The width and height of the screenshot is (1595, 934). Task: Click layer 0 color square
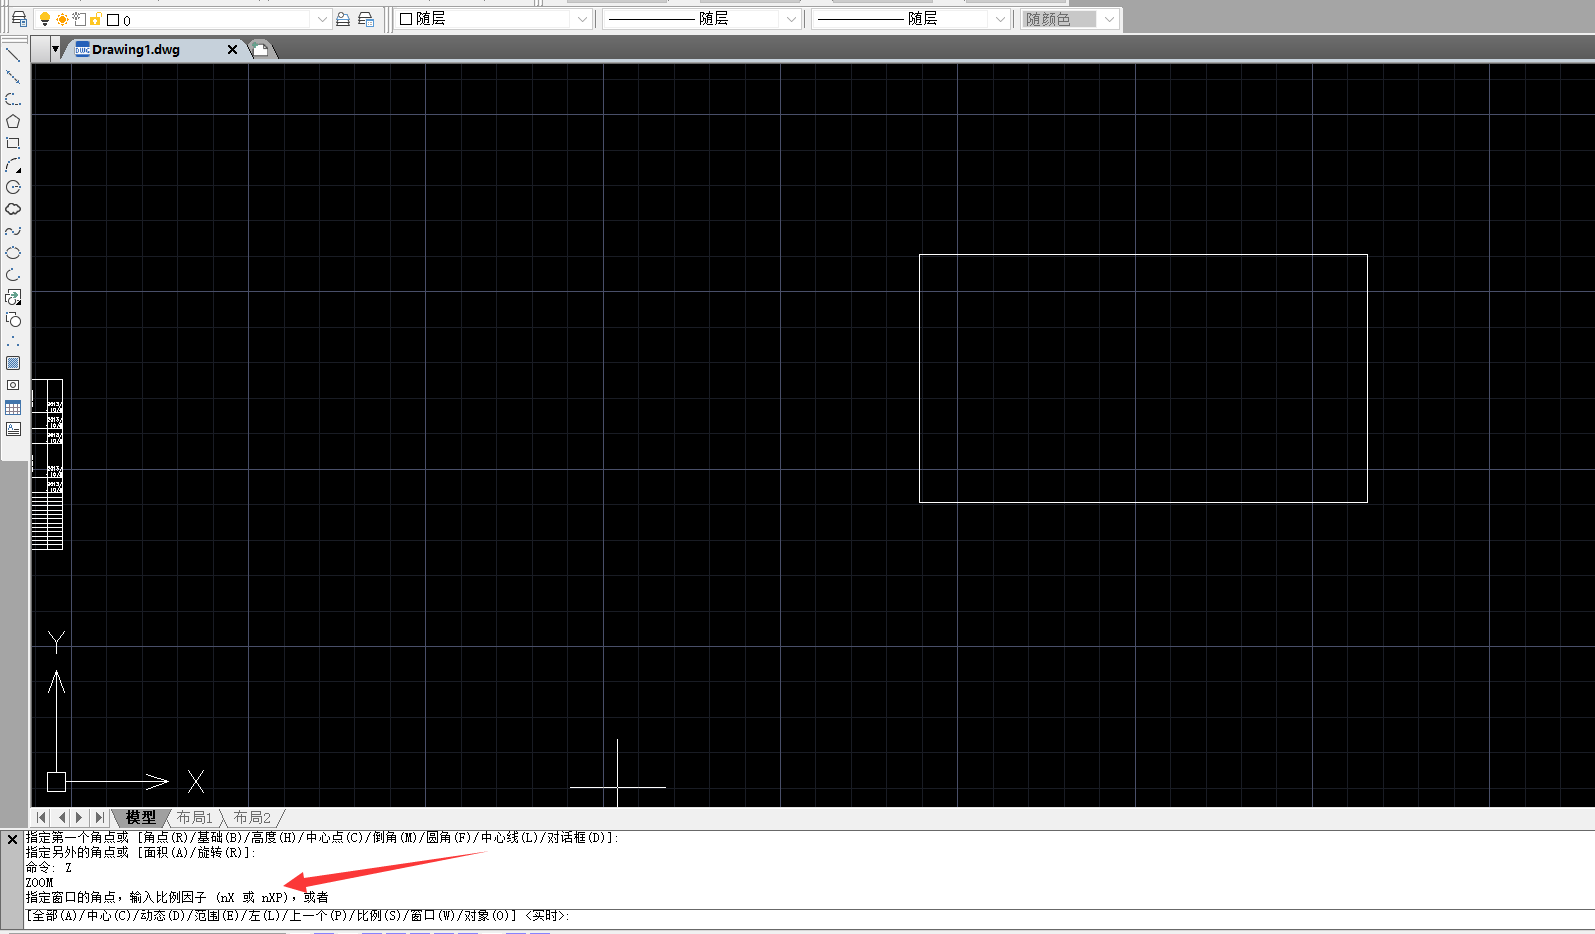pyautogui.click(x=113, y=20)
